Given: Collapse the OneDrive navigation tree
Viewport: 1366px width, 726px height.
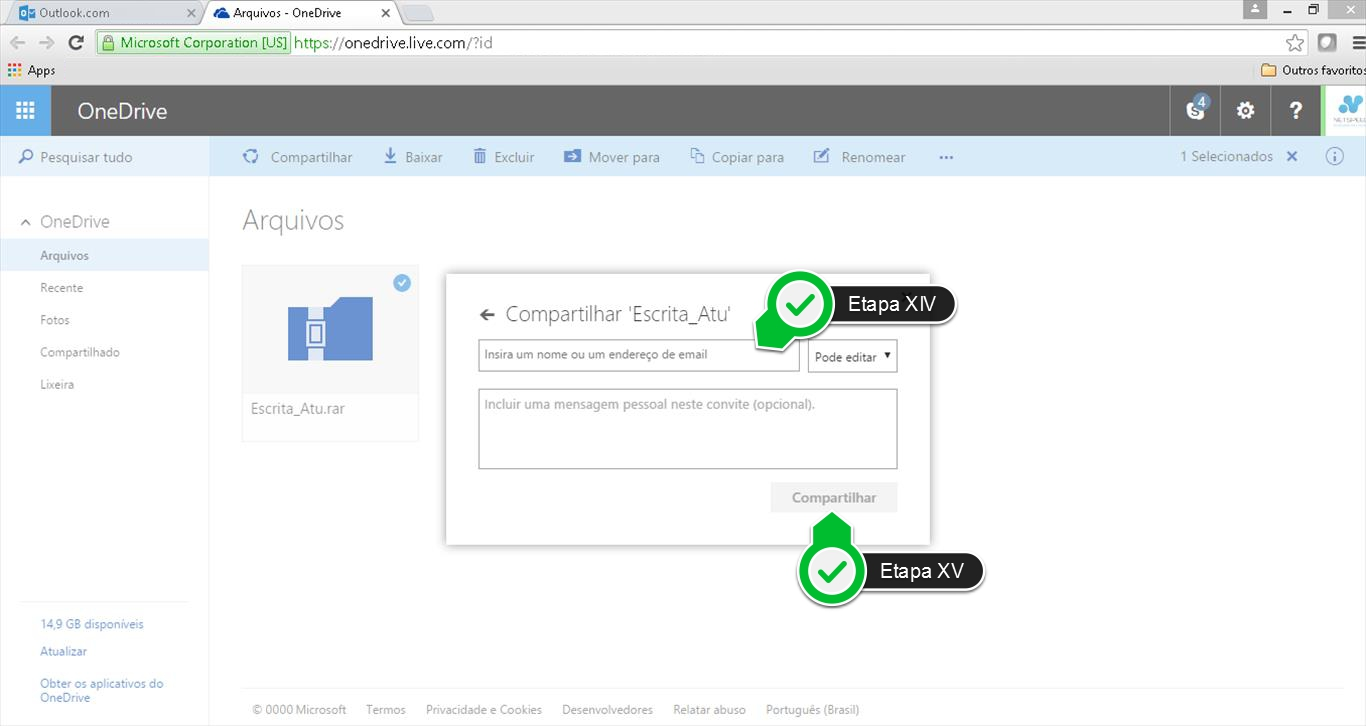Looking at the screenshot, I should [x=26, y=222].
